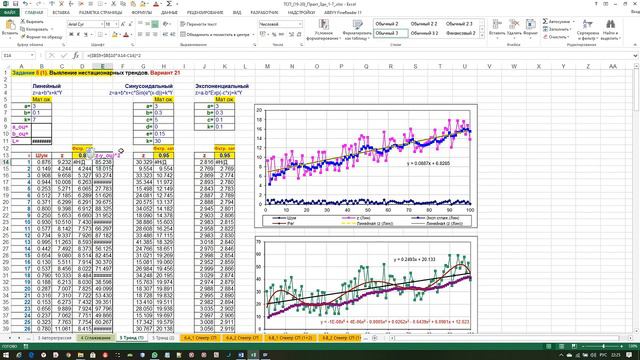This screenshot has height=360, width=640.
Task: Click the Save icon in quick access toolbar
Action: (16, 4)
